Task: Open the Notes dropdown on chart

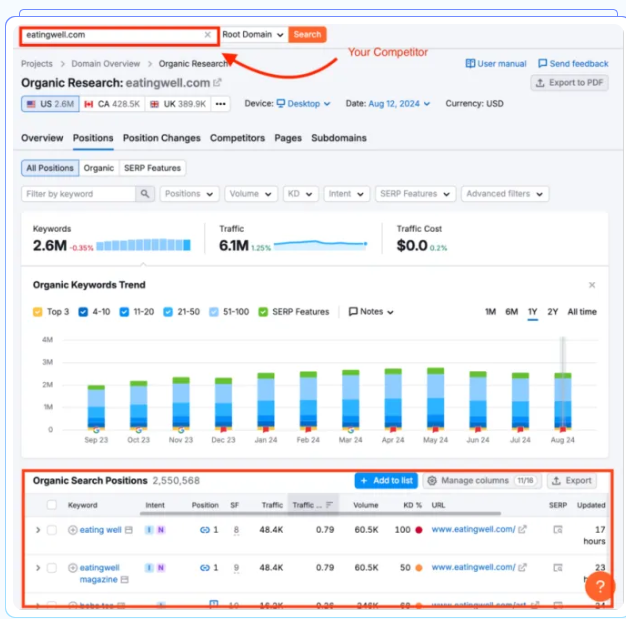Action: point(371,311)
